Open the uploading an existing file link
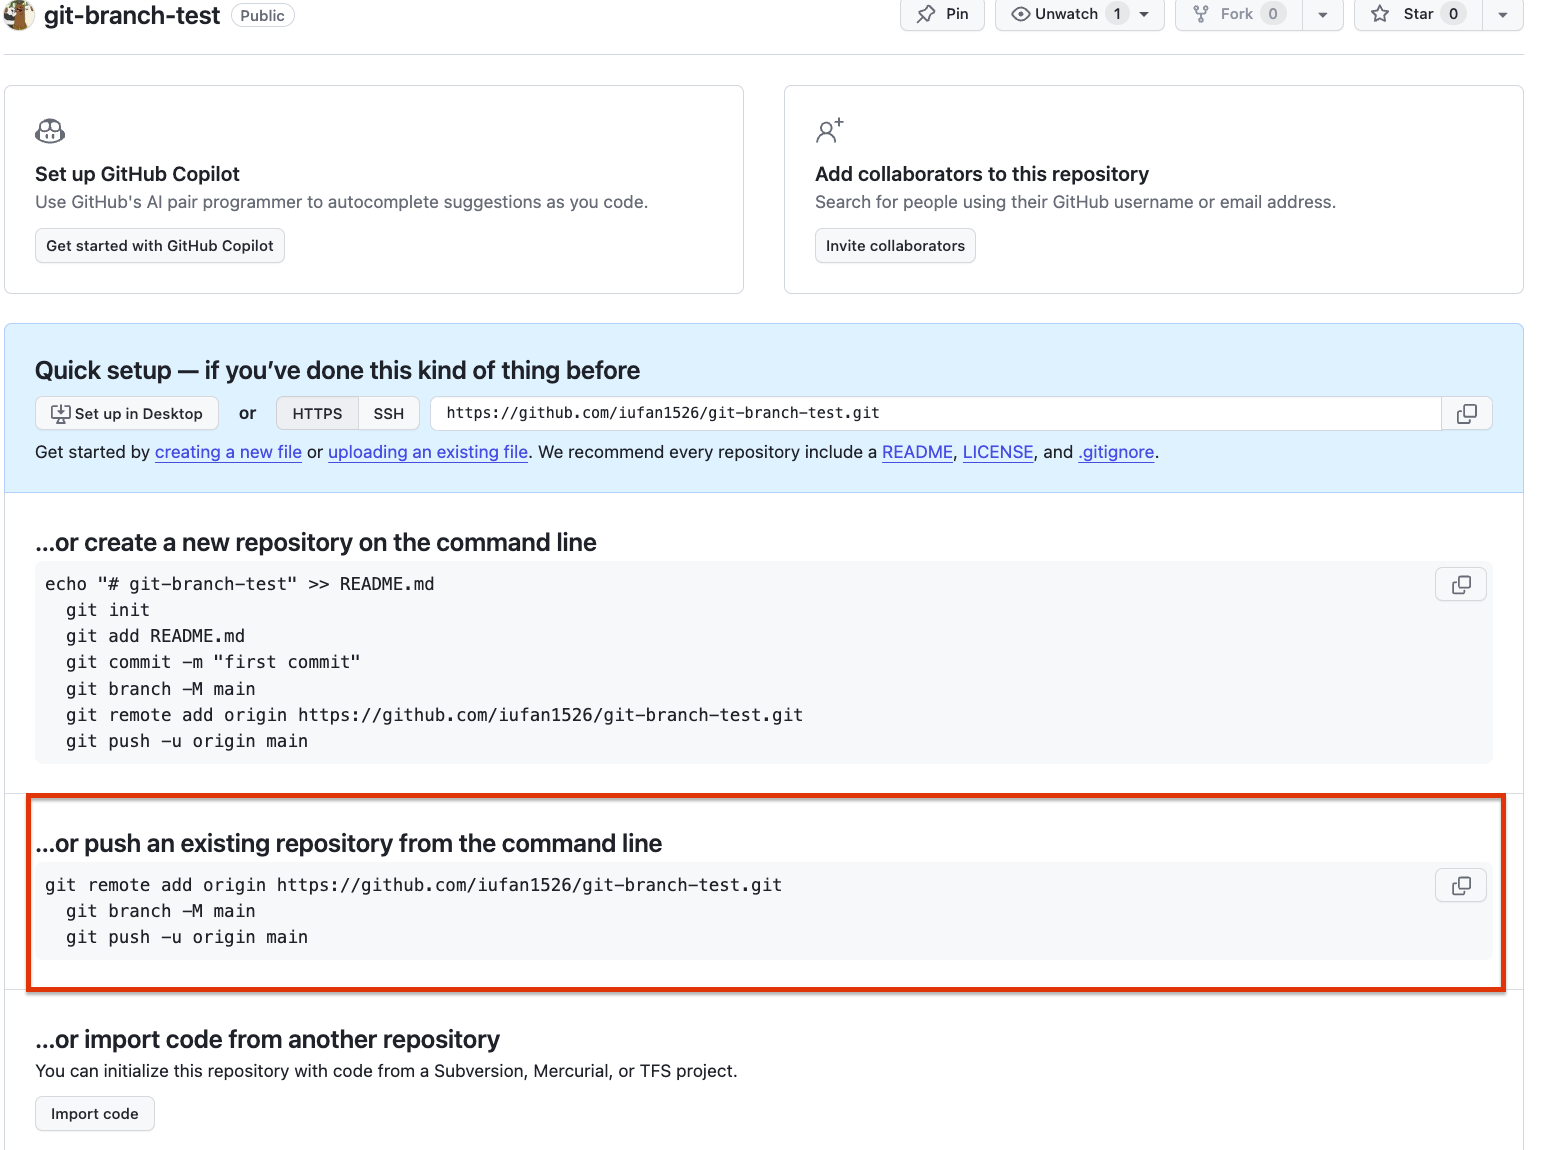Image resolution: width=1542 pixels, height=1150 pixels. [x=428, y=452]
